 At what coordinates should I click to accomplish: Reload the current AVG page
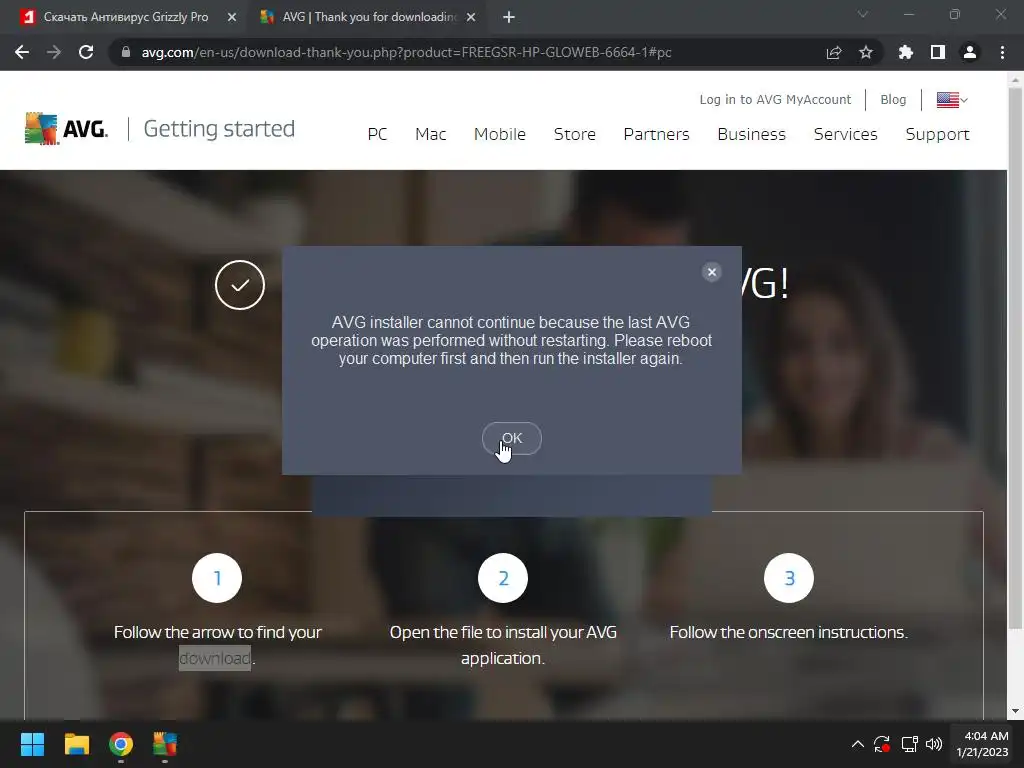point(86,52)
